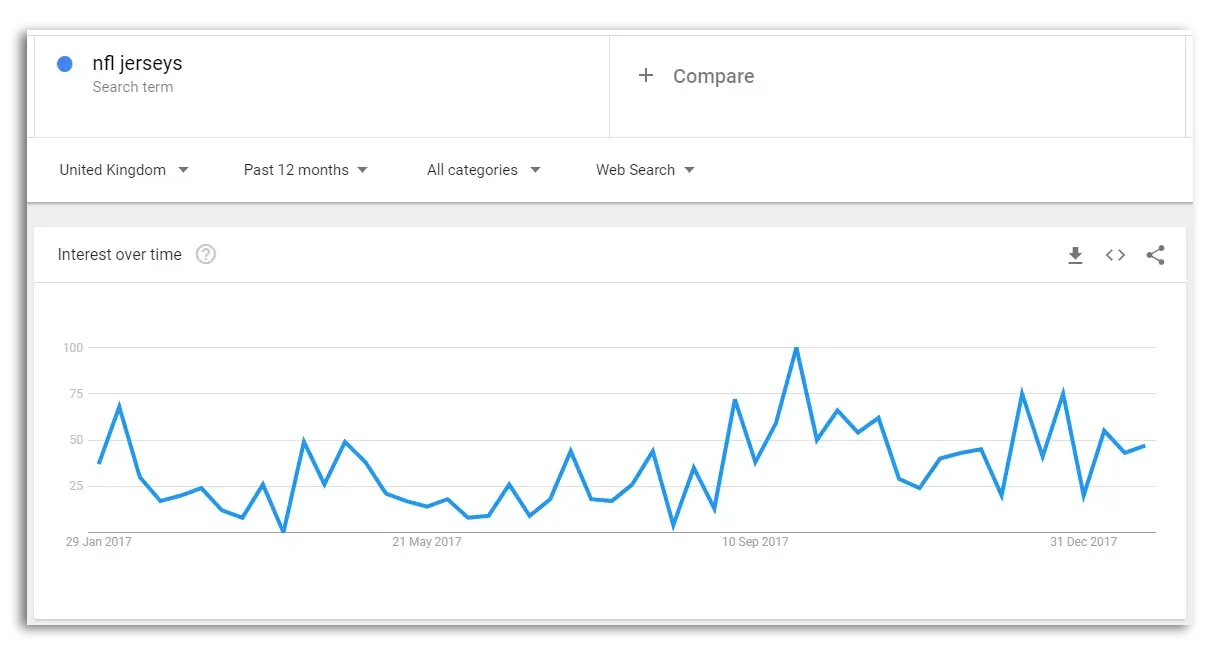
Task: Click the plus icon beside Compare
Action: (646, 75)
